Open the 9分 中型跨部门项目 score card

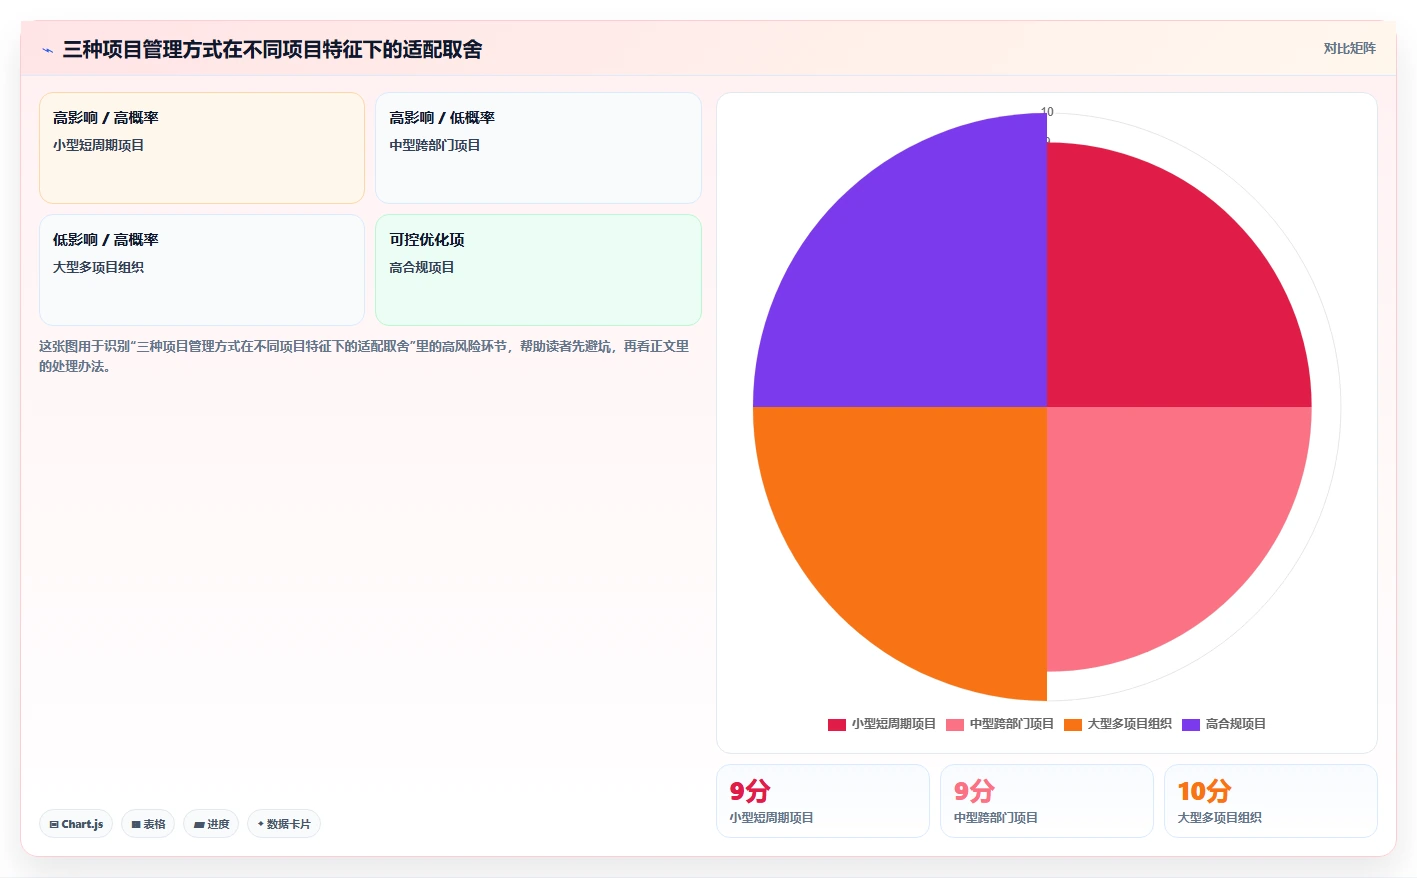(x=1047, y=801)
